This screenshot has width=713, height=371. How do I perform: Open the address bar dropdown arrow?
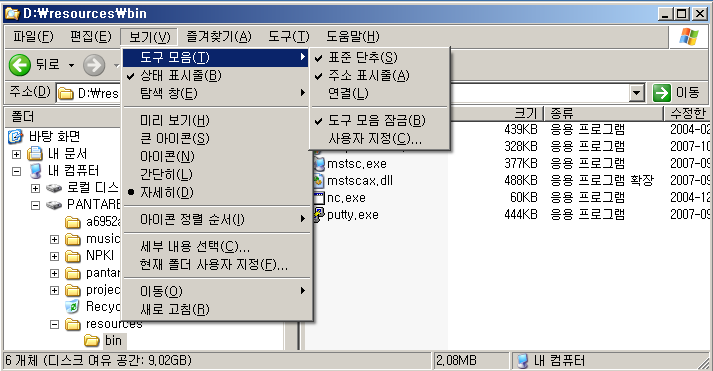pos(637,93)
